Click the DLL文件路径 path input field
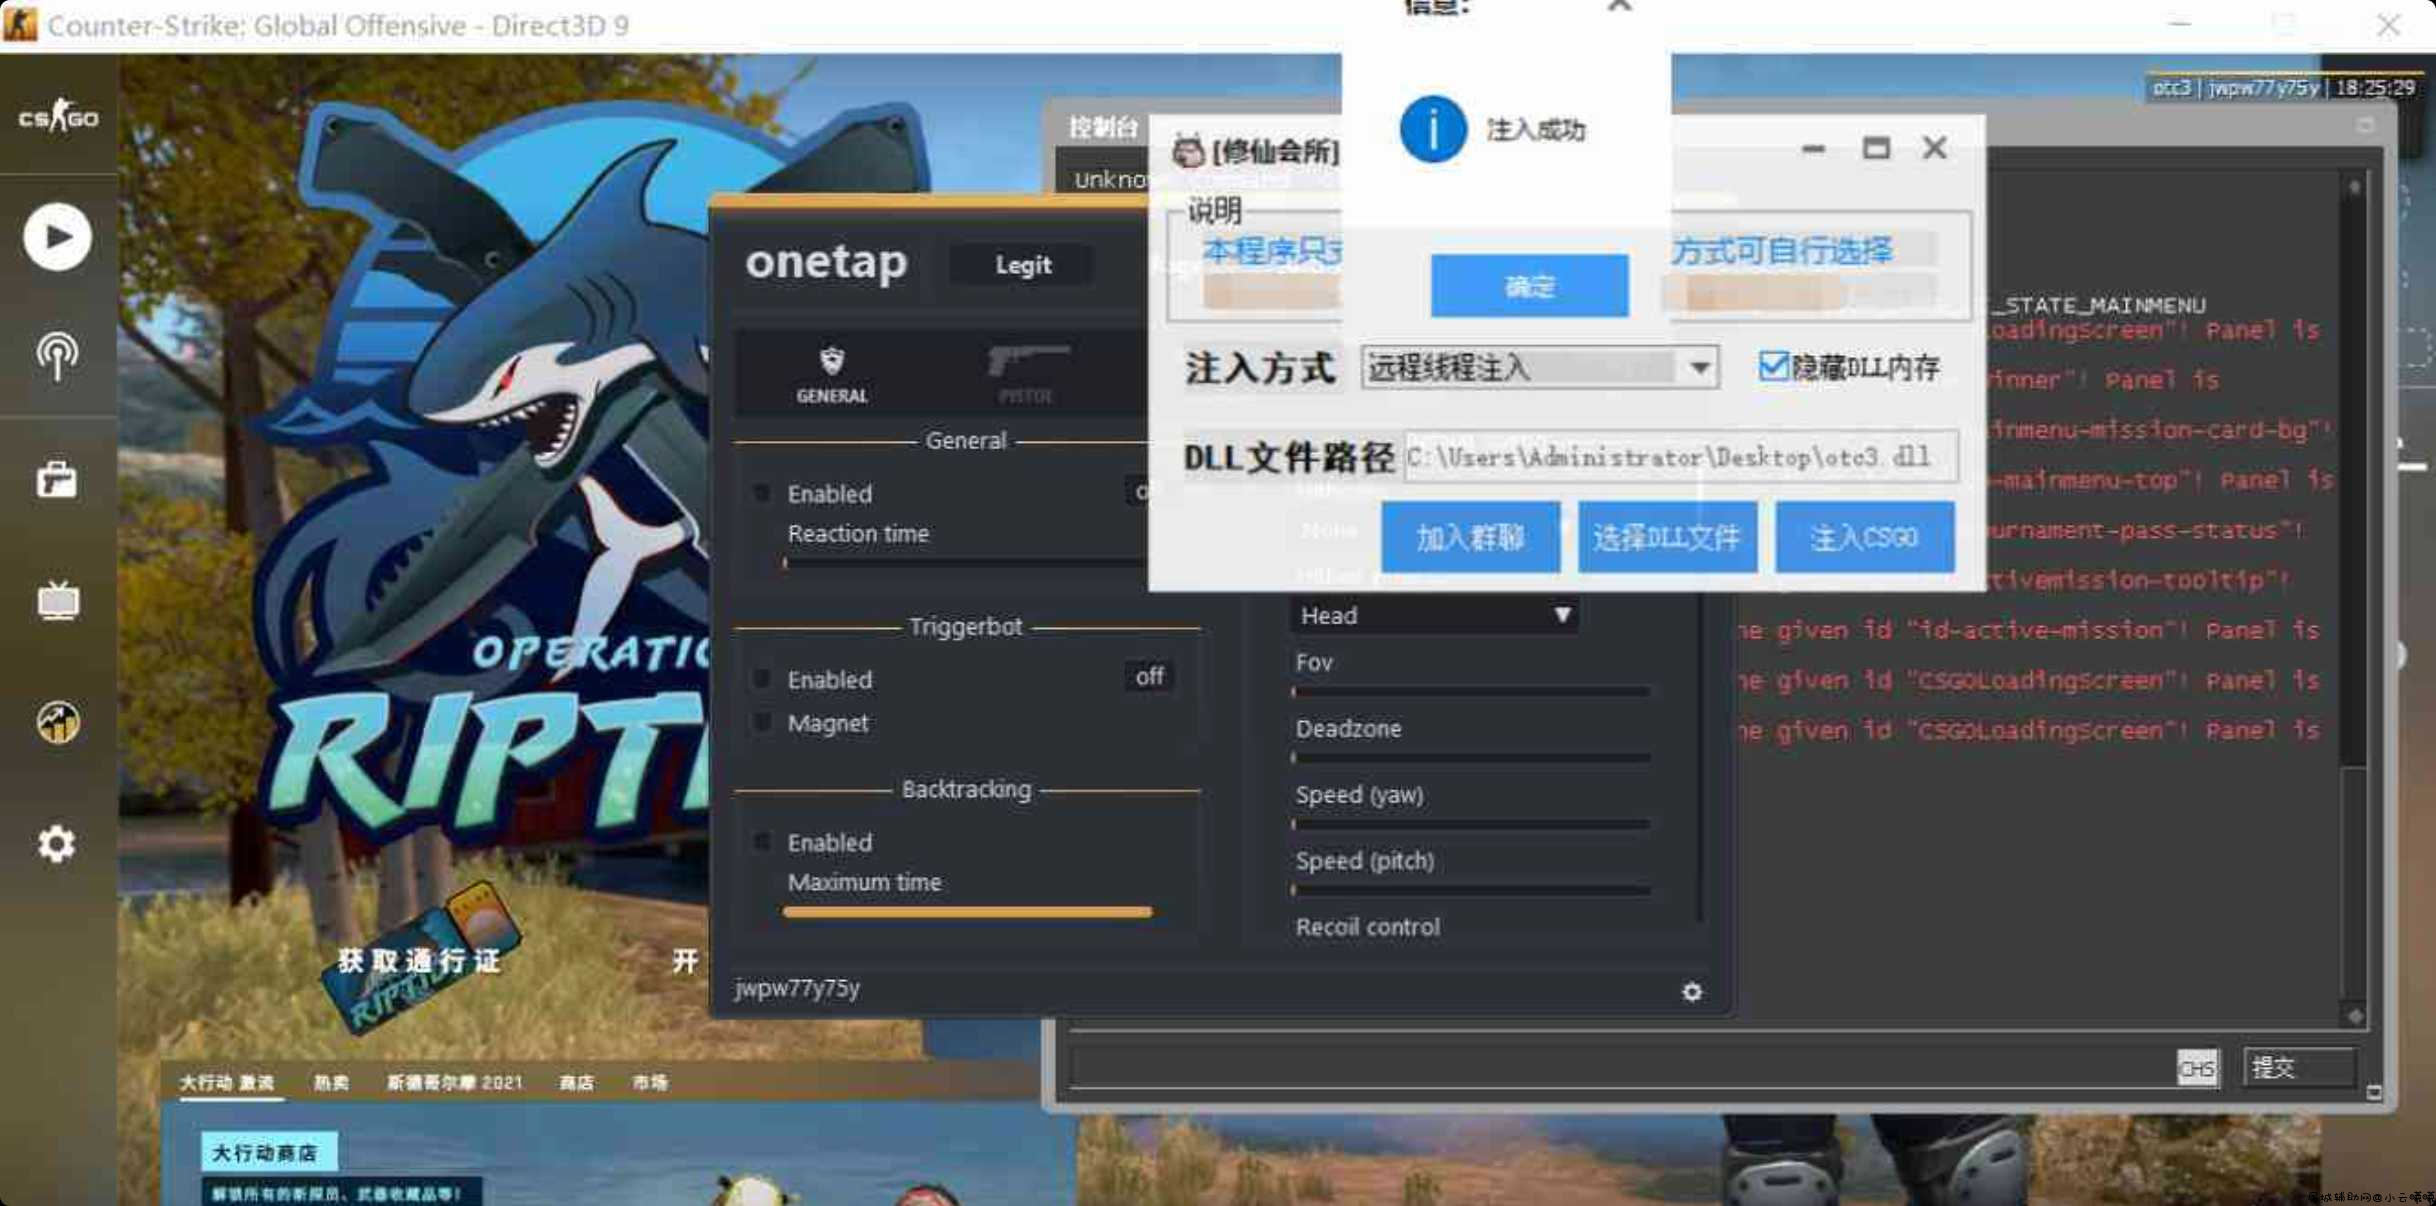2436x1206 pixels. (1680, 457)
